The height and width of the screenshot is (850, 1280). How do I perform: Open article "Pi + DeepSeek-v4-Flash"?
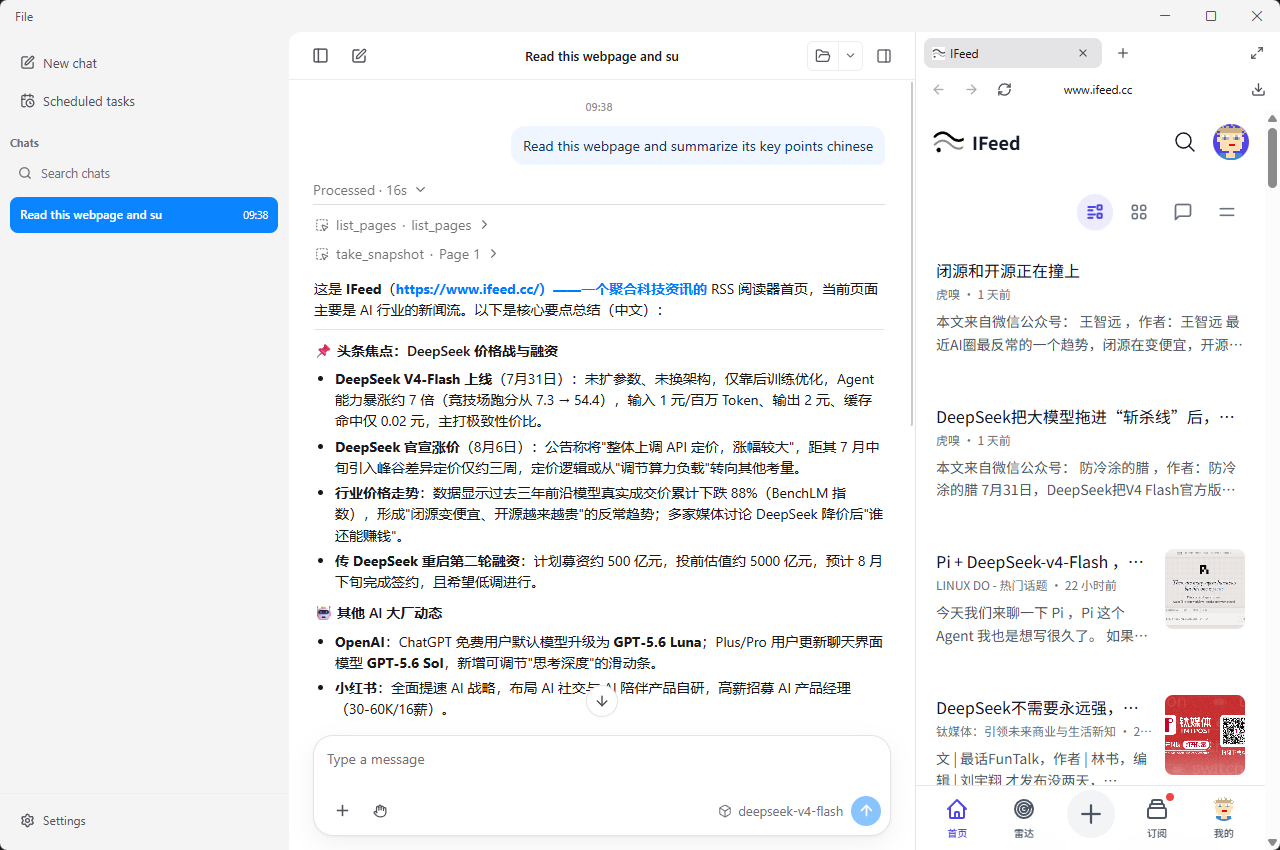tap(1041, 562)
